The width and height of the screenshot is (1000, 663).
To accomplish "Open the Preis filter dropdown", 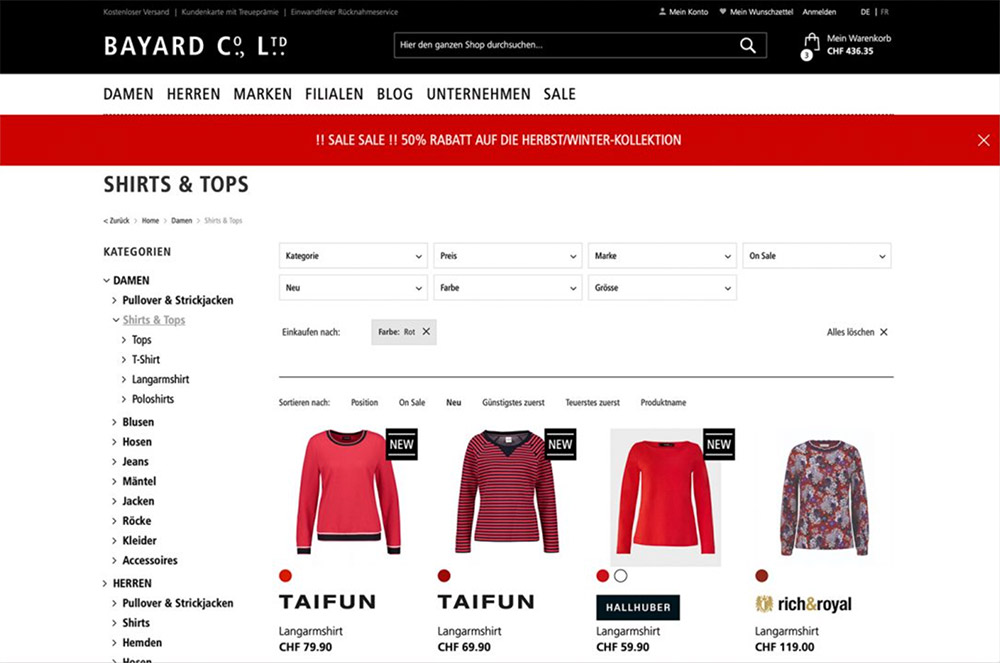I will click(x=508, y=256).
